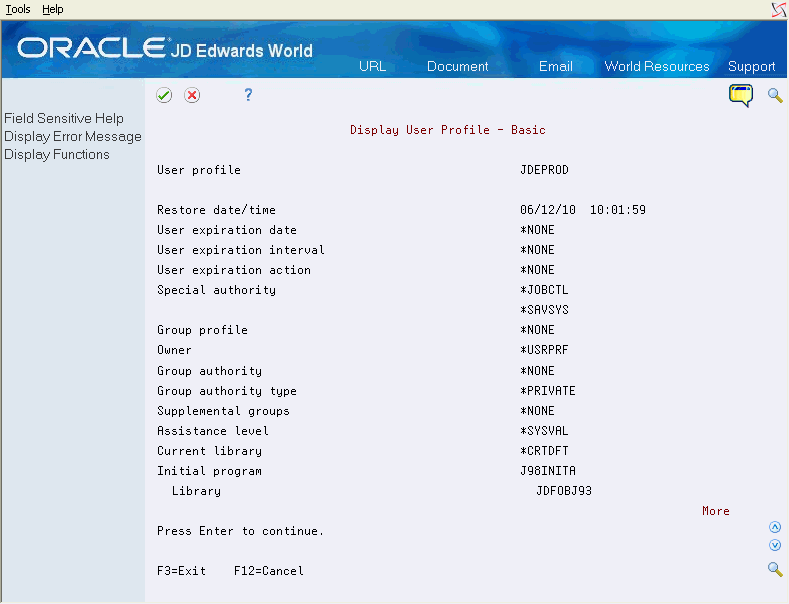Click the bottom magnifying glass icon
This screenshot has height=604, width=789.
[x=775, y=570]
